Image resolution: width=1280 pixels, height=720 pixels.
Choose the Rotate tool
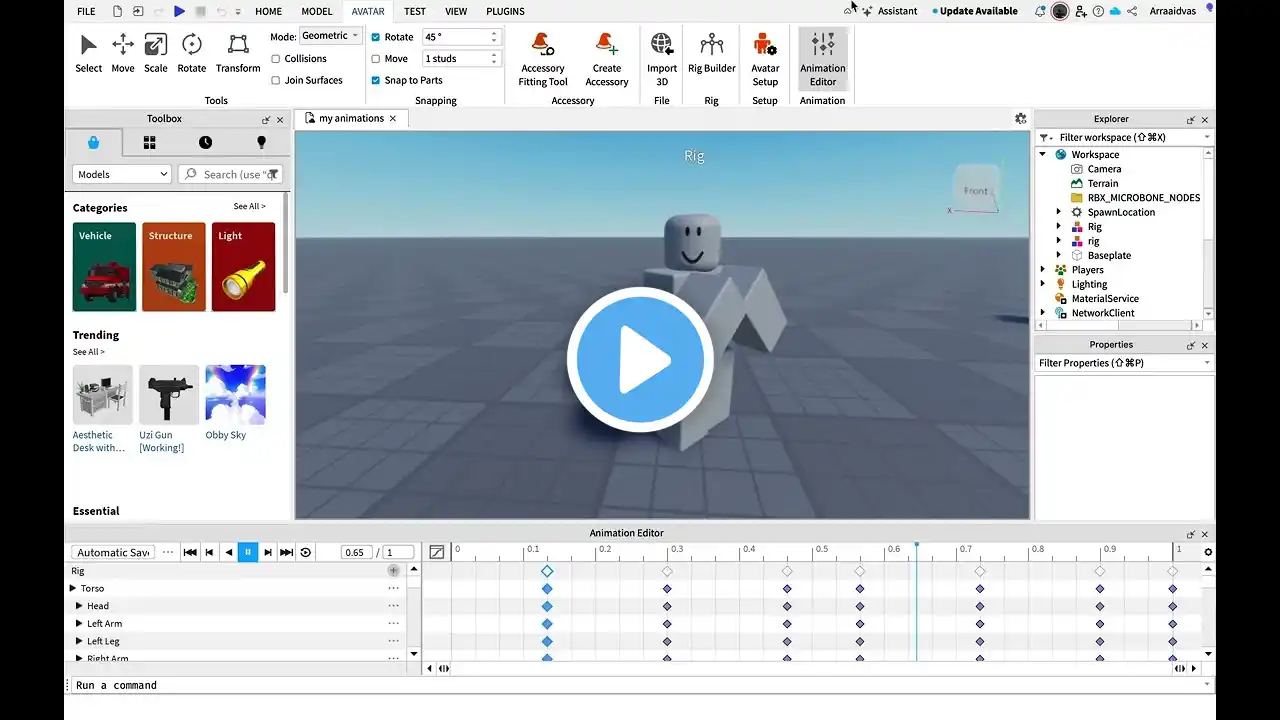pyautogui.click(x=191, y=53)
